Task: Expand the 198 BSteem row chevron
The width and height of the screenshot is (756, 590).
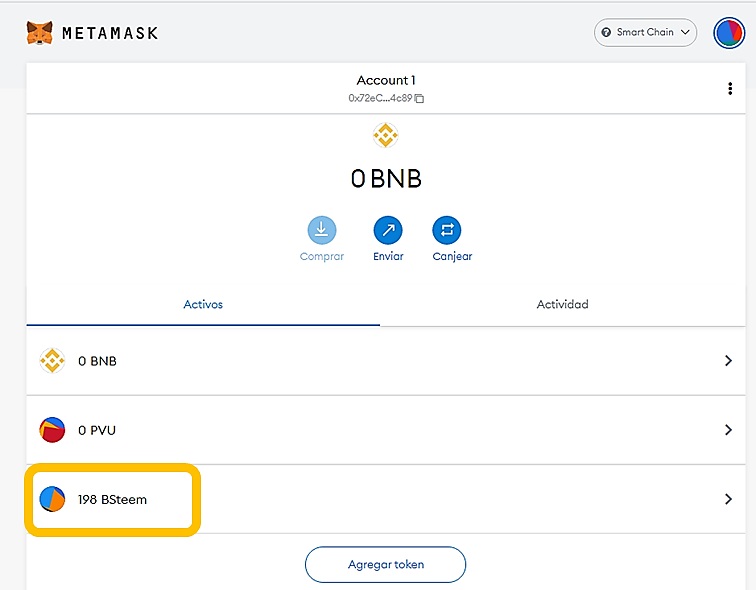Action: [x=728, y=499]
